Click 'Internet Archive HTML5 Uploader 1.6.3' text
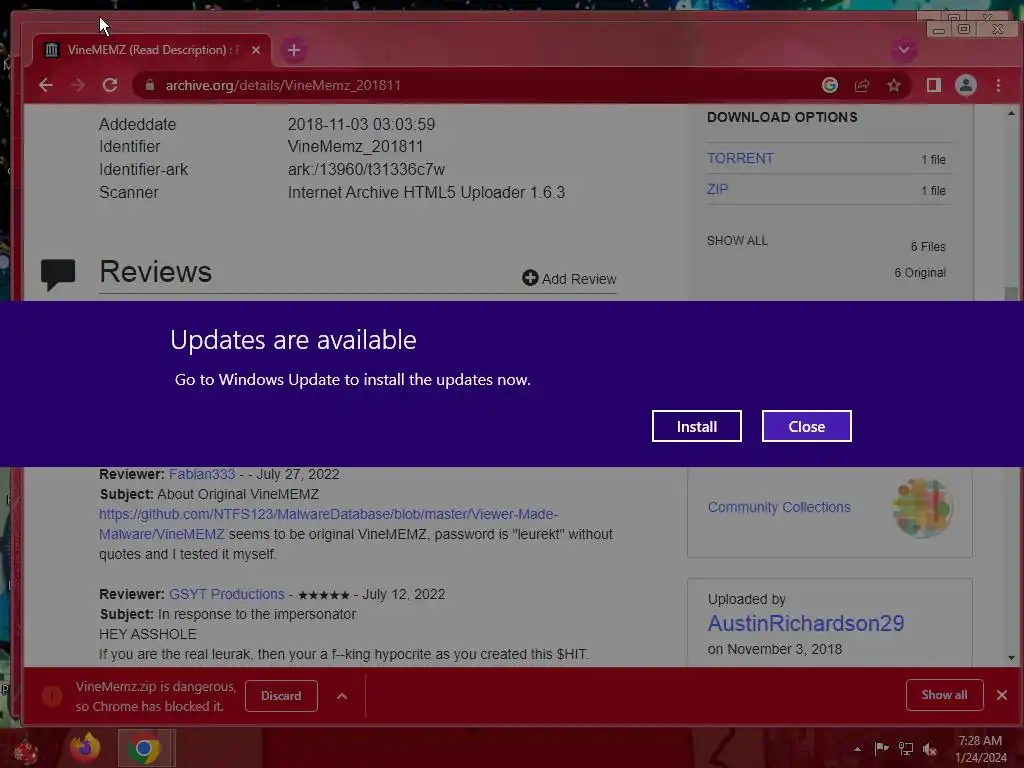 (426, 193)
